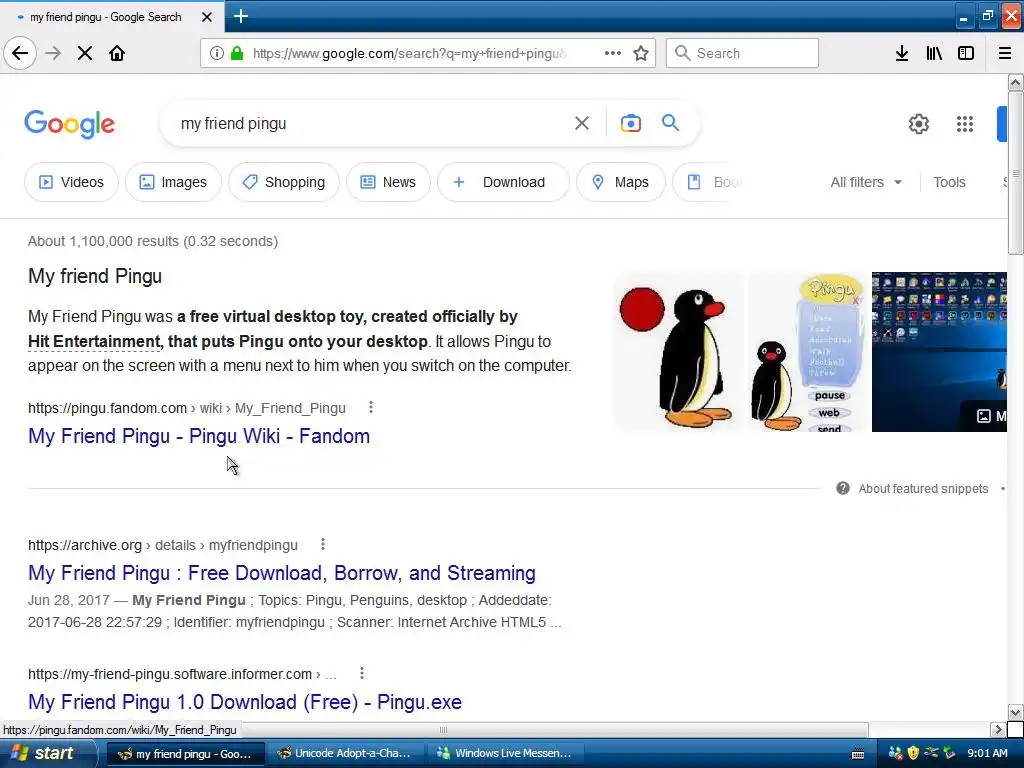Open the Firefox home page

tap(117, 53)
